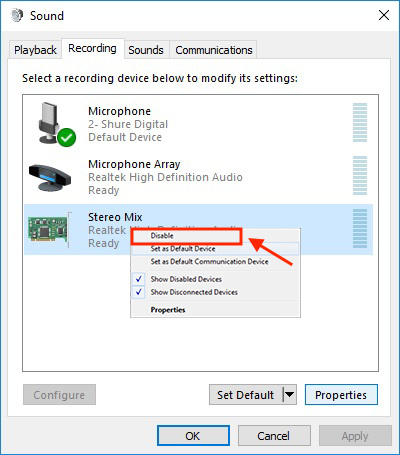Image resolution: width=400 pixels, height=455 pixels.
Task: Click the Cancel button
Action: [x=273, y=436]
